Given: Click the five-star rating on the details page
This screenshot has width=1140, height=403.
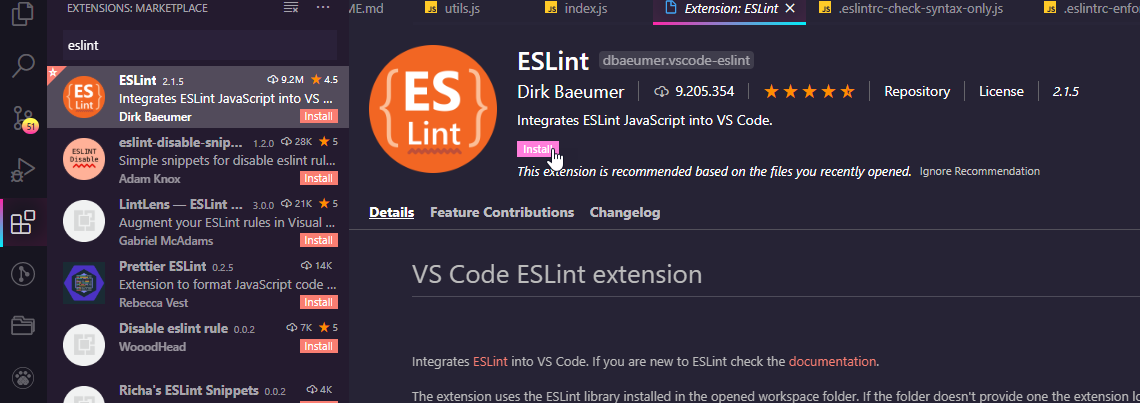Looking at the screenshot, I should 809,92.
